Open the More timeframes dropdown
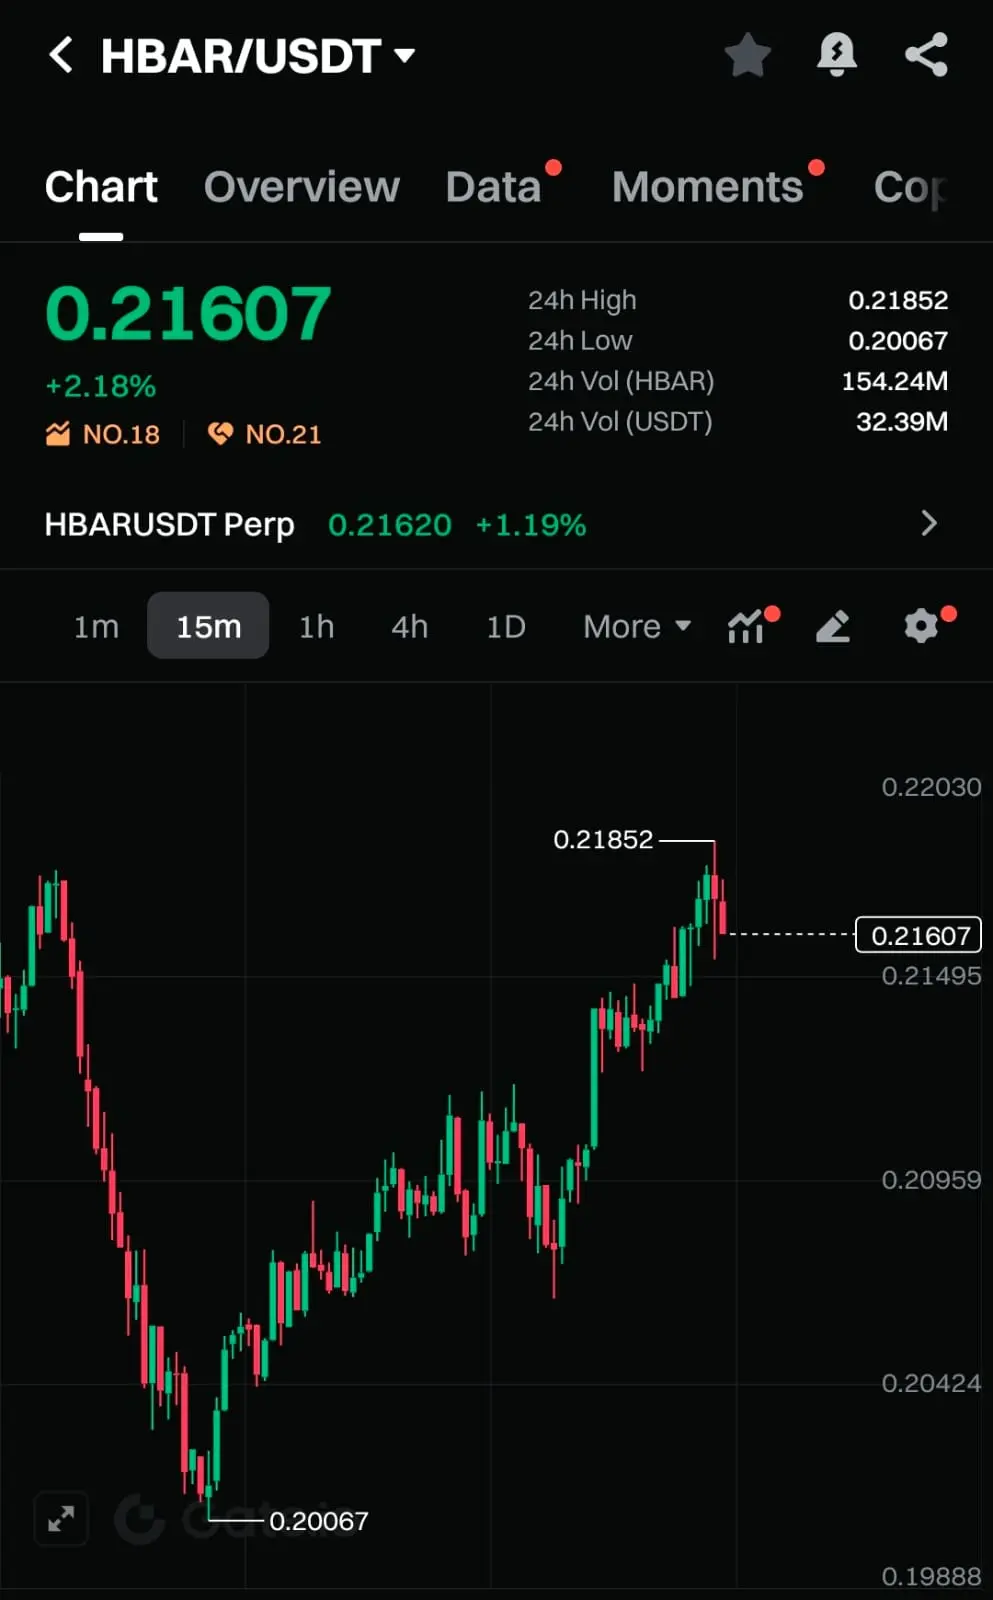 (x=637, y=627)
